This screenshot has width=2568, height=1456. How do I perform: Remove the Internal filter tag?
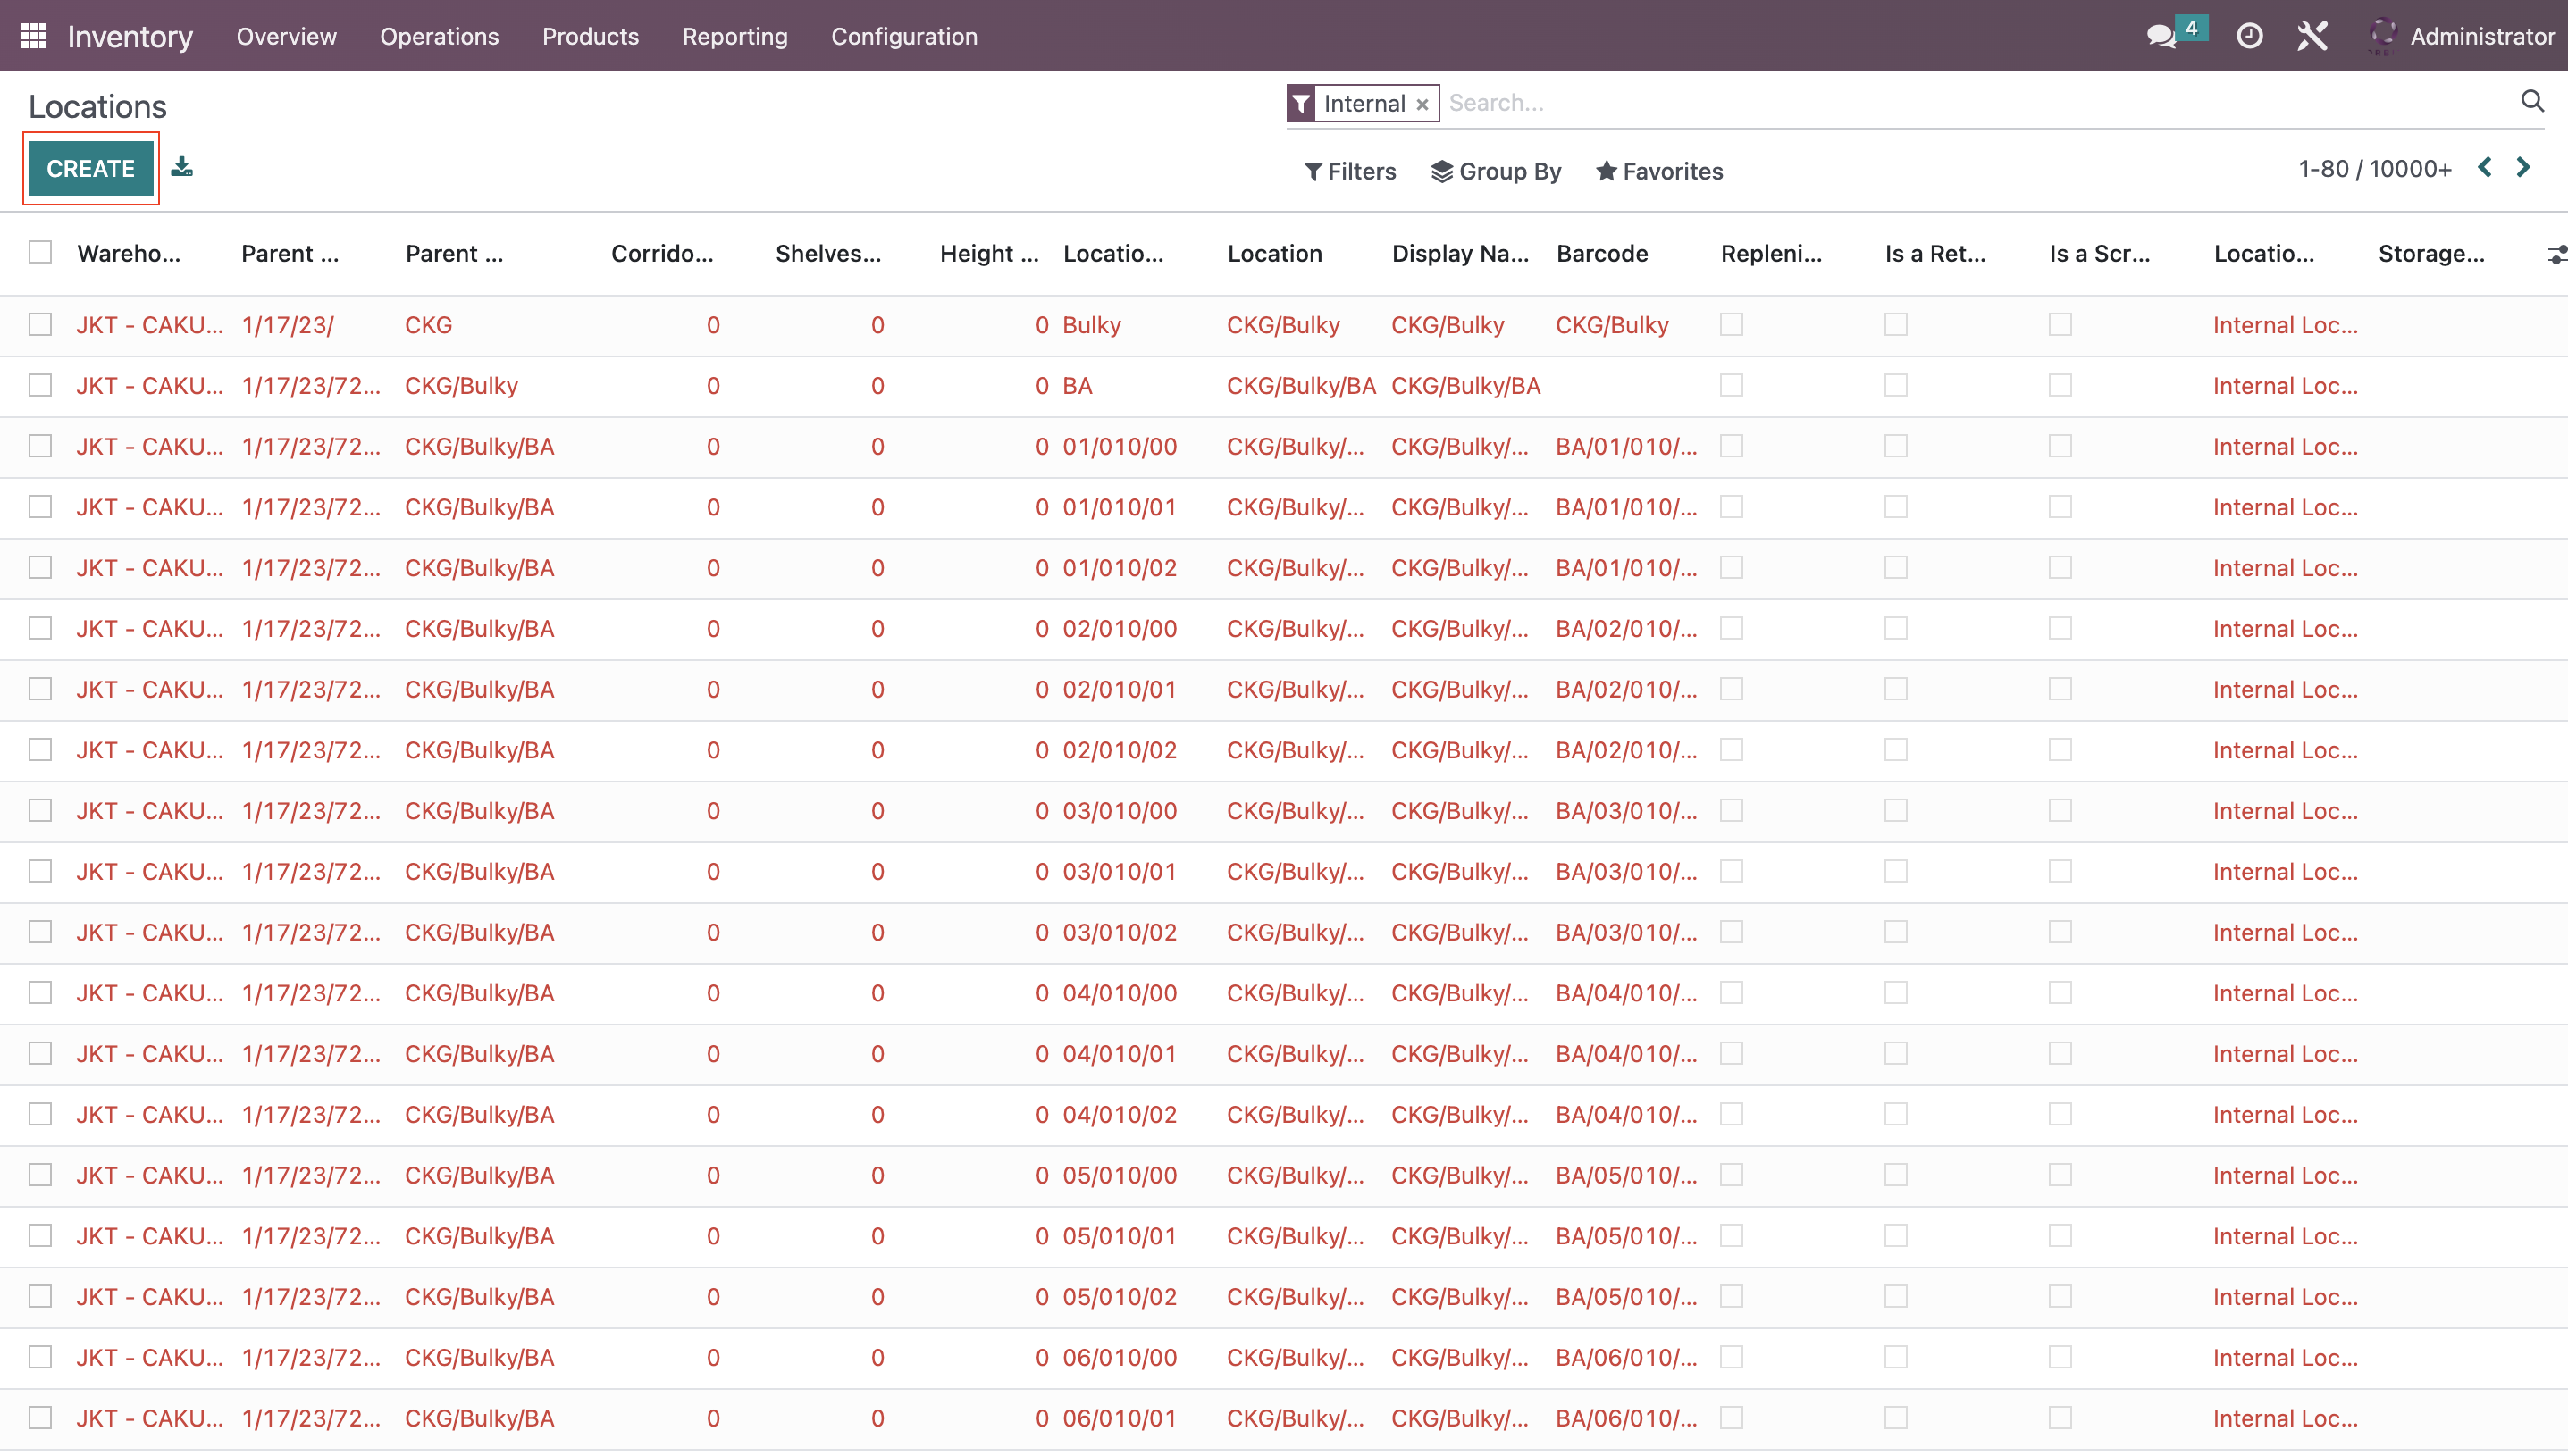[1422, 102]
